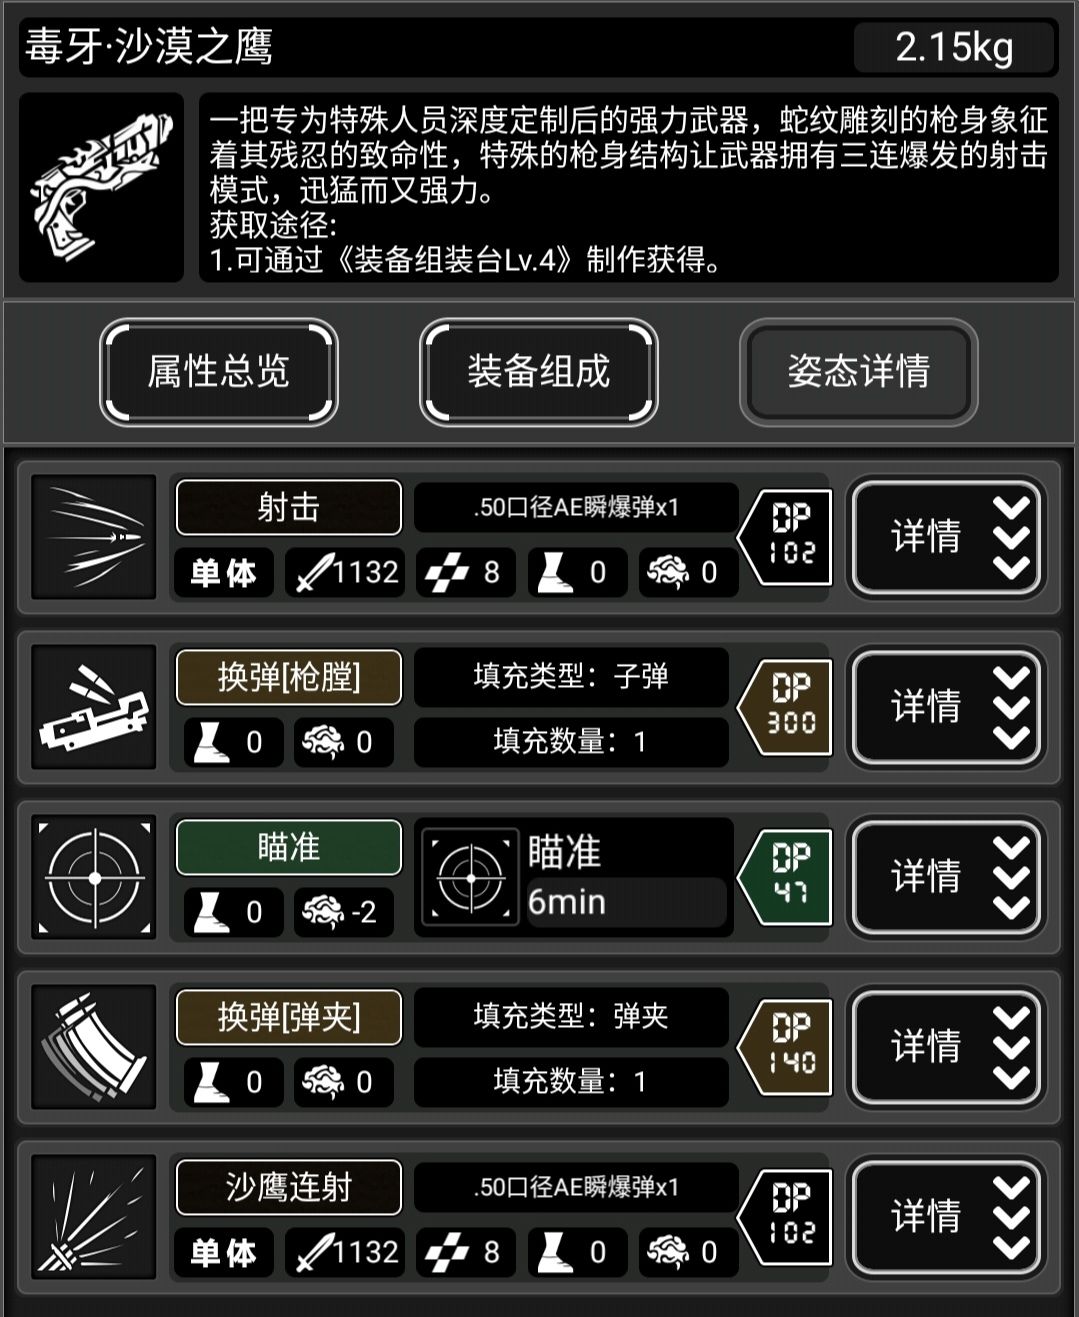This screenshot has width=1079, height=1317.
Task: Click the magazine reload 换弹[弹夹] icon
Action: click(94, 1047)
